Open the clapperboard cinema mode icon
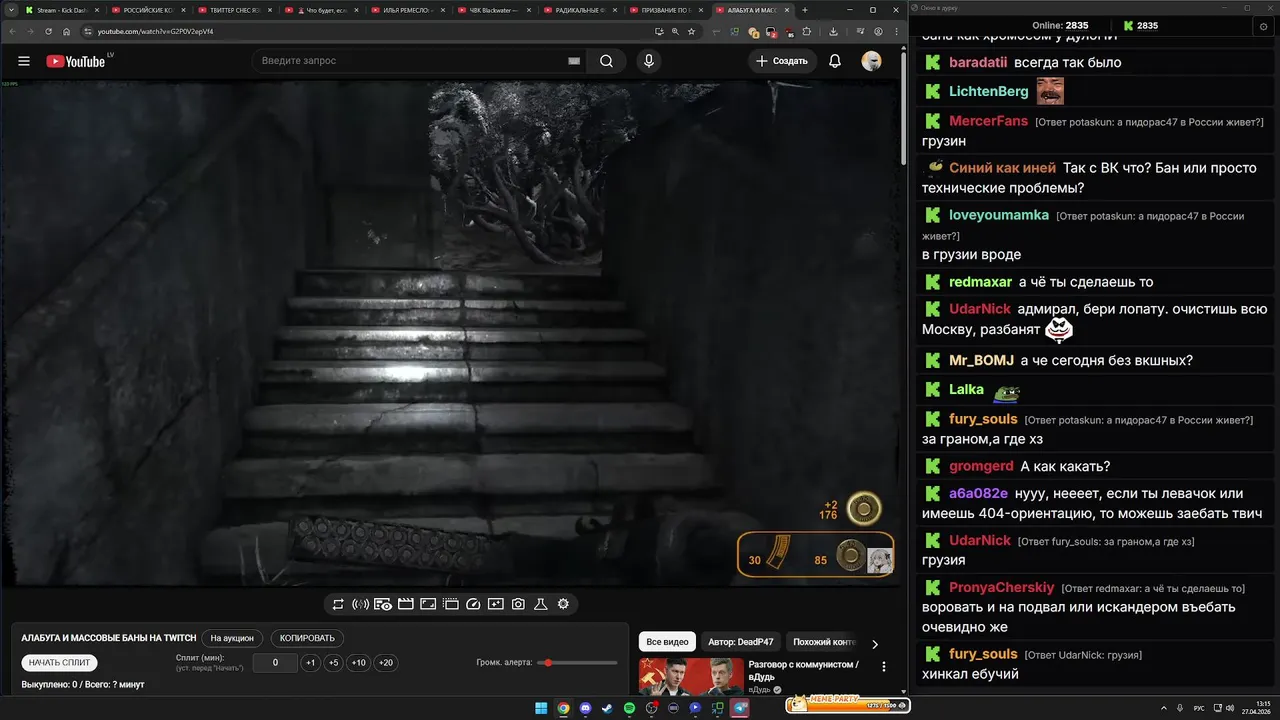 [406, 604]
